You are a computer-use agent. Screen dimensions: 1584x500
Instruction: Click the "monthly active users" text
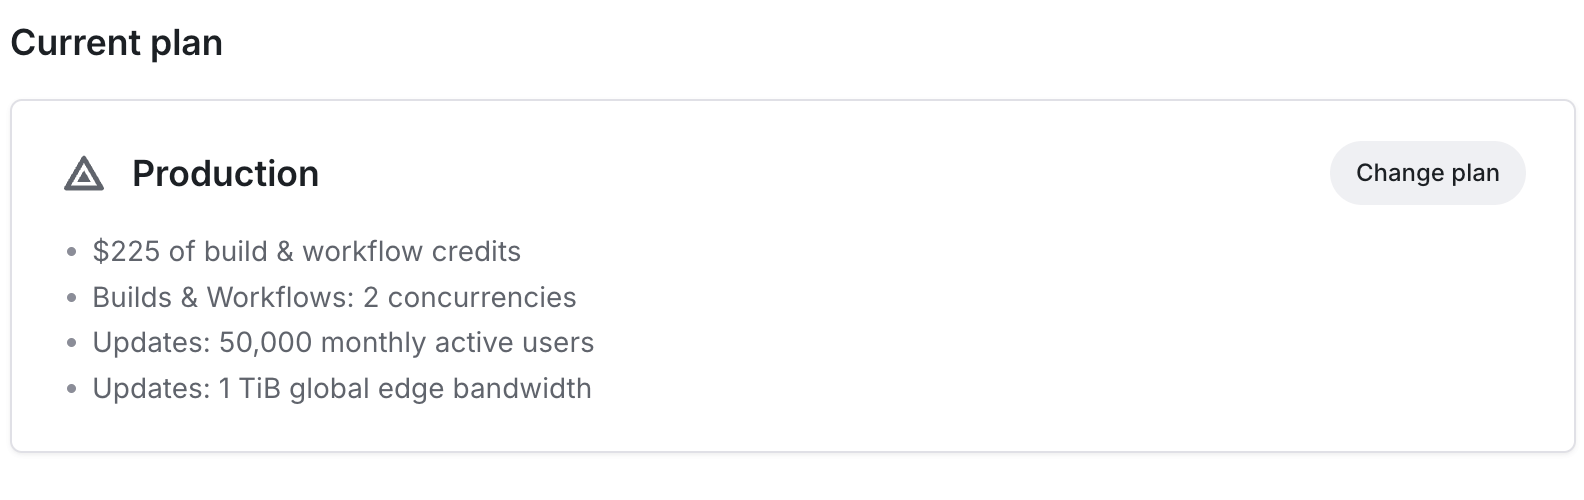(457, 343)
